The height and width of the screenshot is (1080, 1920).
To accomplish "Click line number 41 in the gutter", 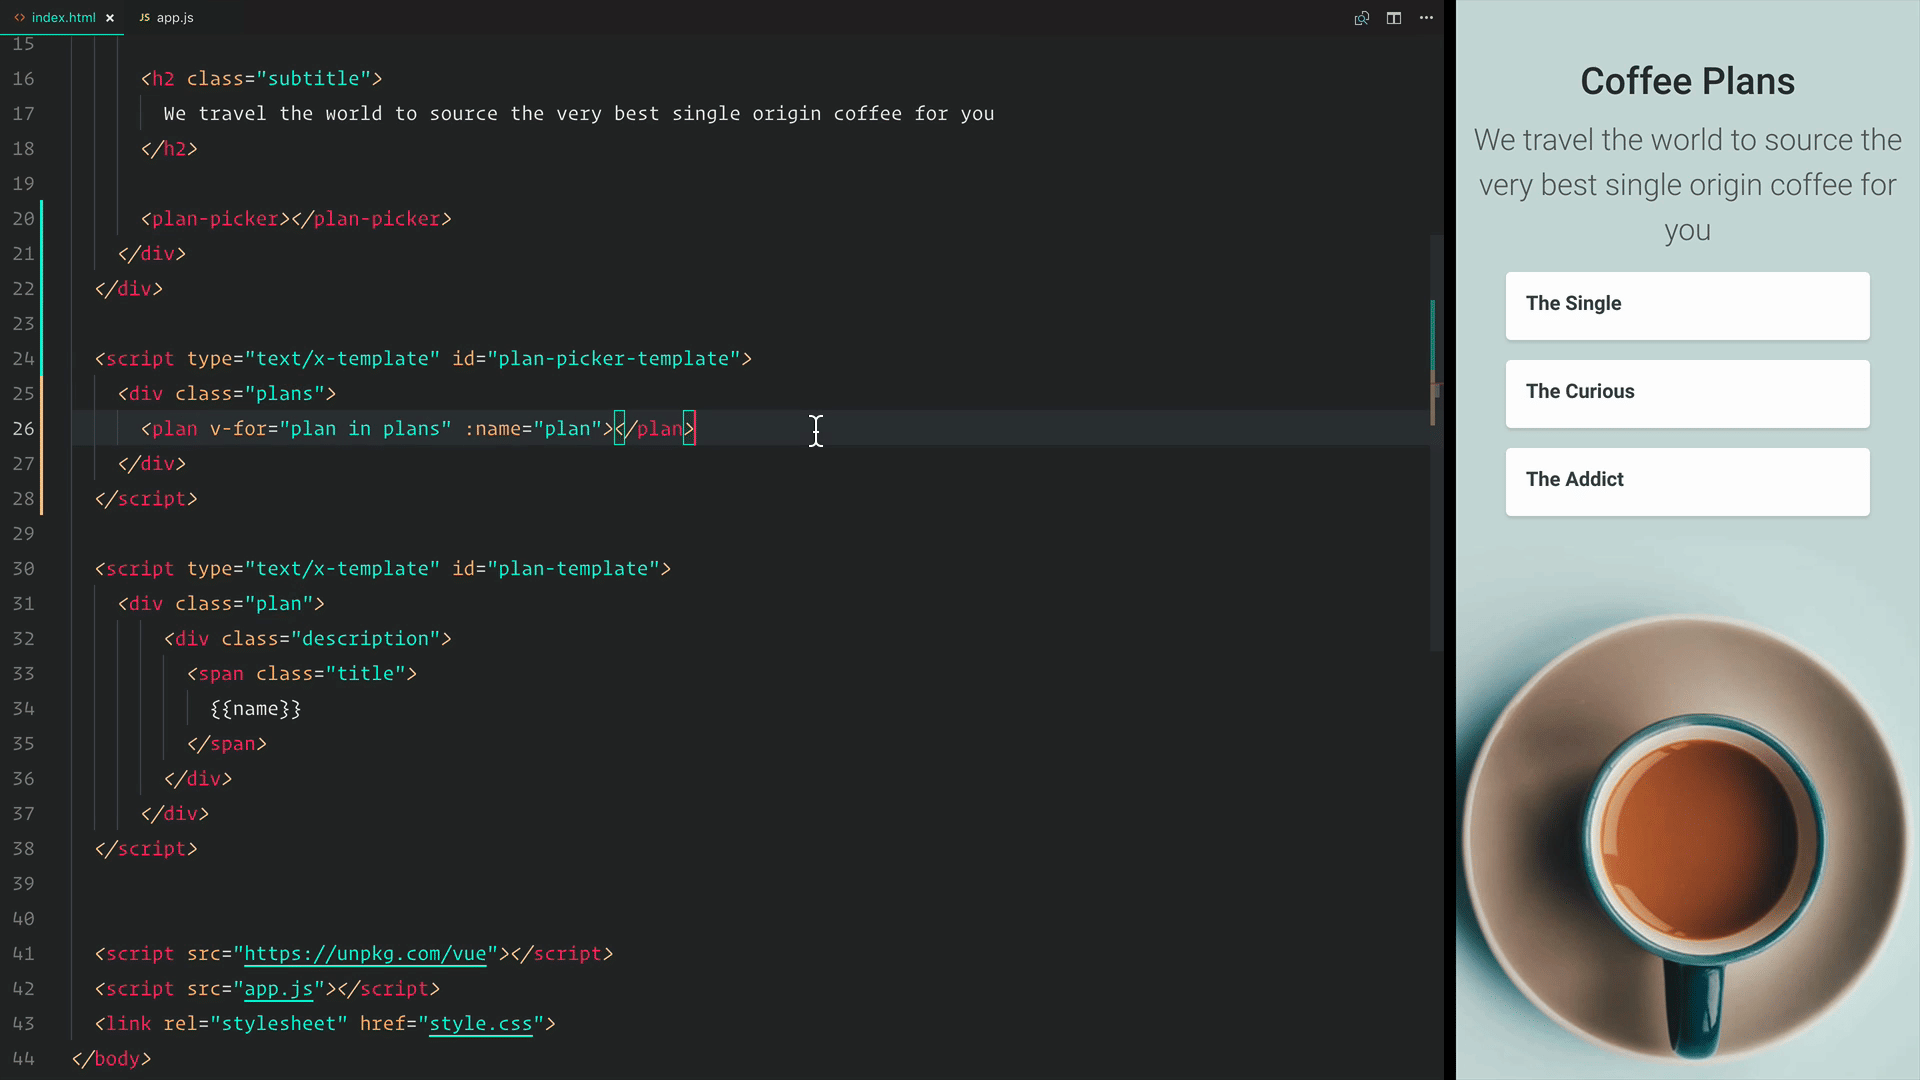I will click(x=23, y=954).
